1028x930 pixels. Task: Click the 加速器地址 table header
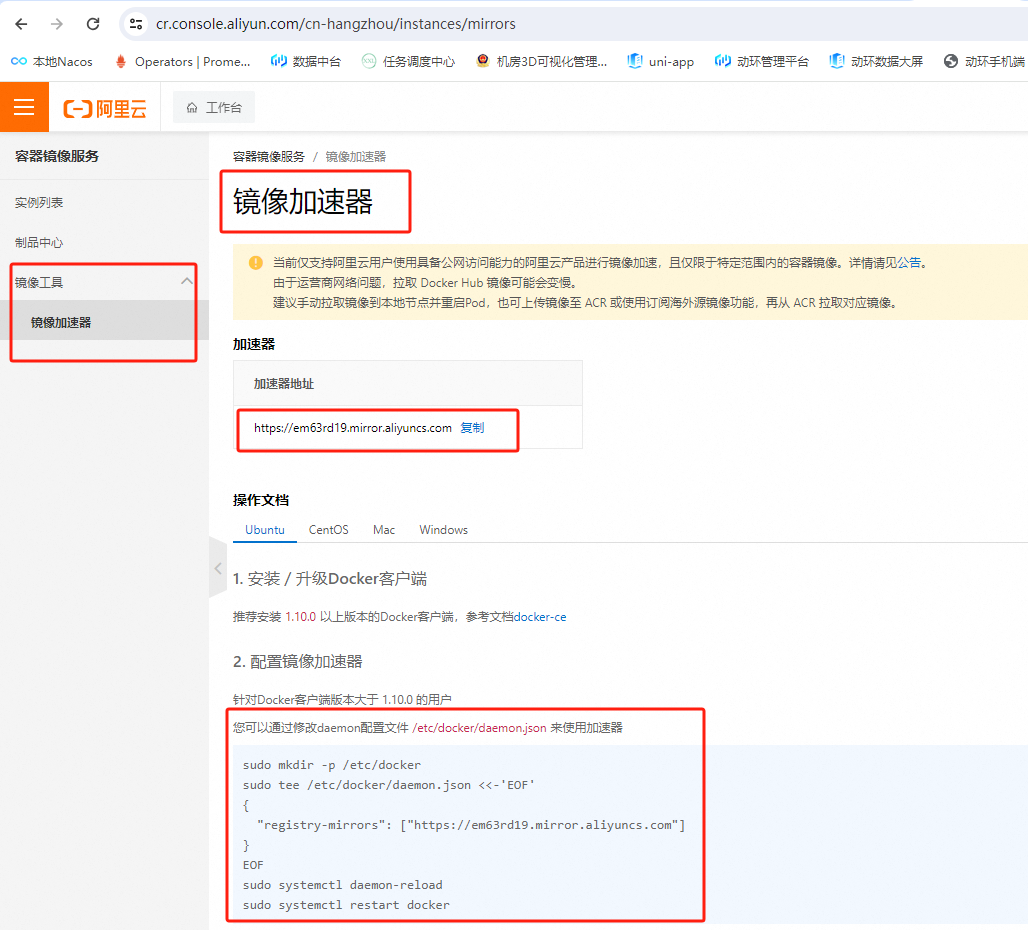pyautogui.click(x=284, y=383)
